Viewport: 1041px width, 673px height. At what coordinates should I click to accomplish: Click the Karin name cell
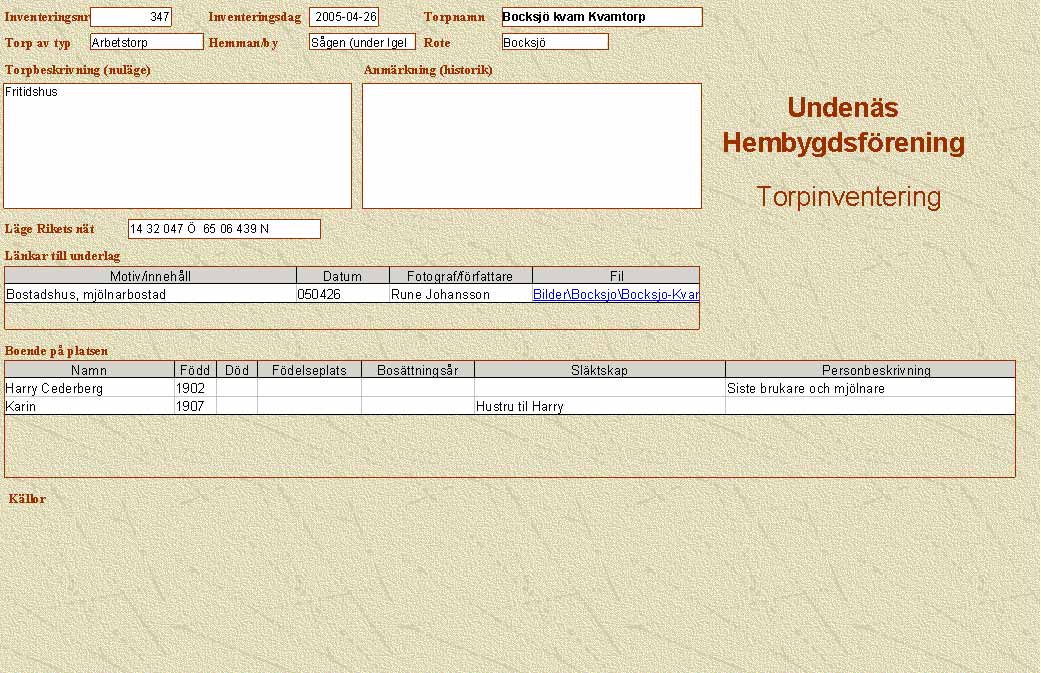pos(90,407)
